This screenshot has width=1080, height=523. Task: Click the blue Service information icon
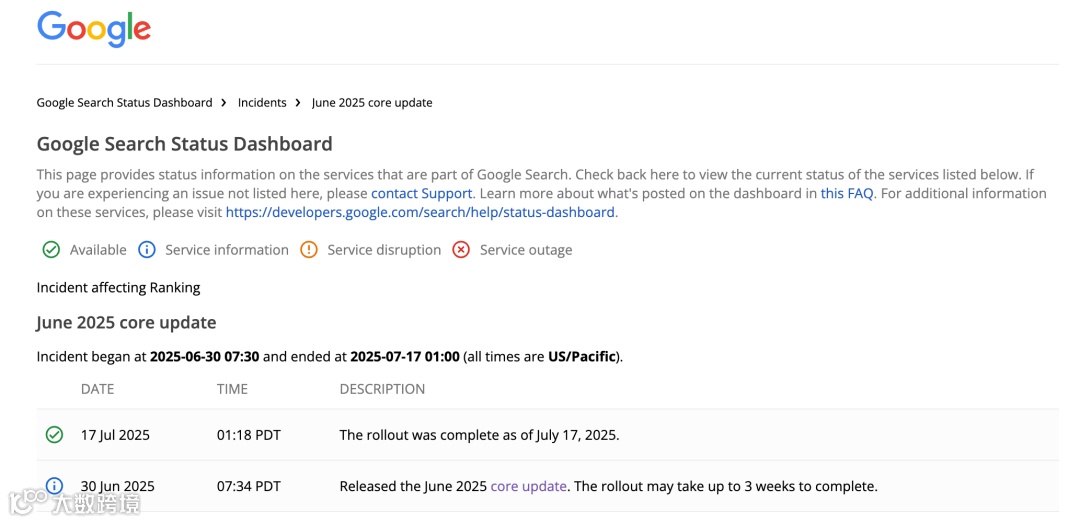pyautogui.click(x=147, y=250)
